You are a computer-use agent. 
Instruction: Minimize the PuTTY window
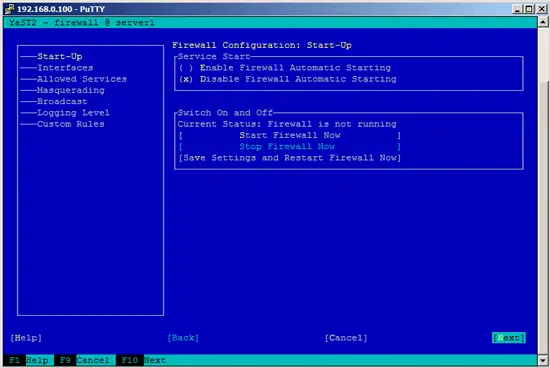coord(518,9)
